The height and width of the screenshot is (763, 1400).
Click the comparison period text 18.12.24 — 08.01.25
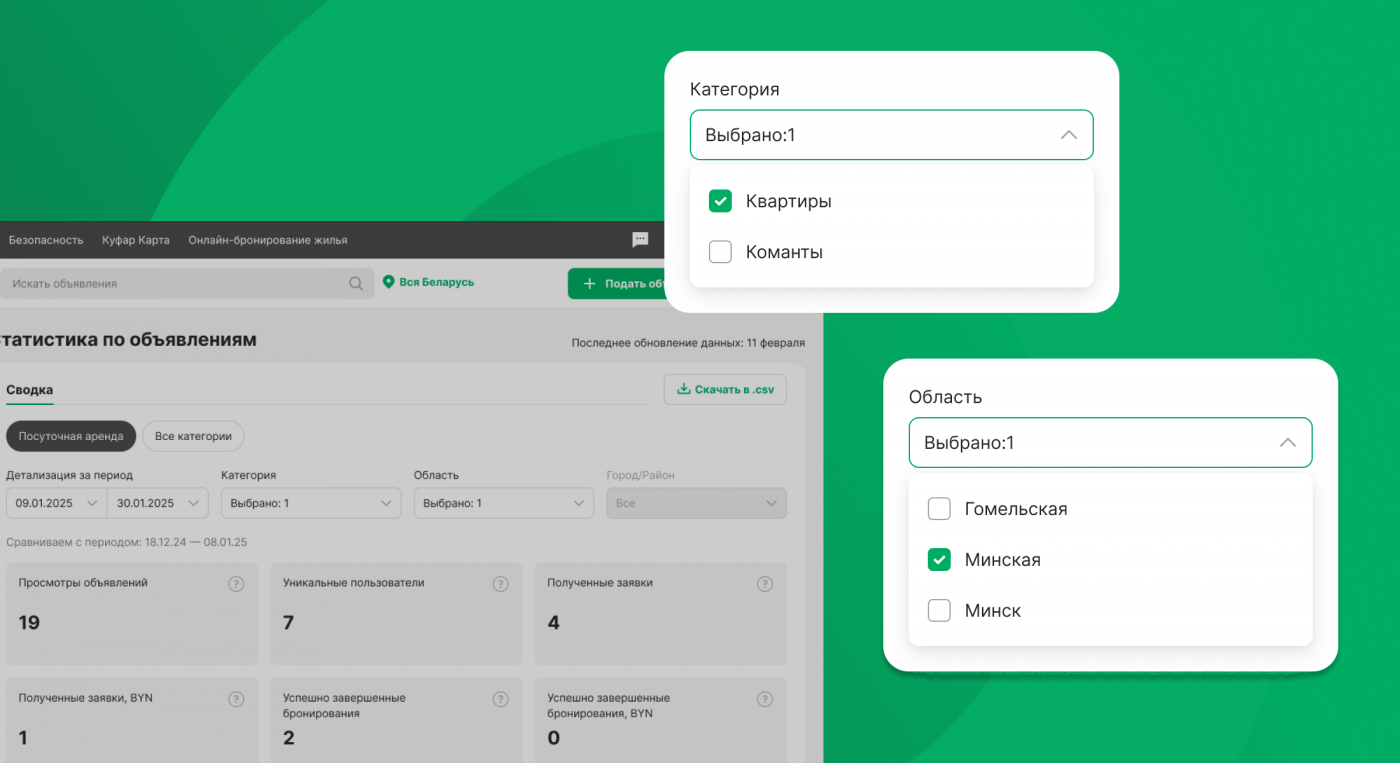point(196,542)
